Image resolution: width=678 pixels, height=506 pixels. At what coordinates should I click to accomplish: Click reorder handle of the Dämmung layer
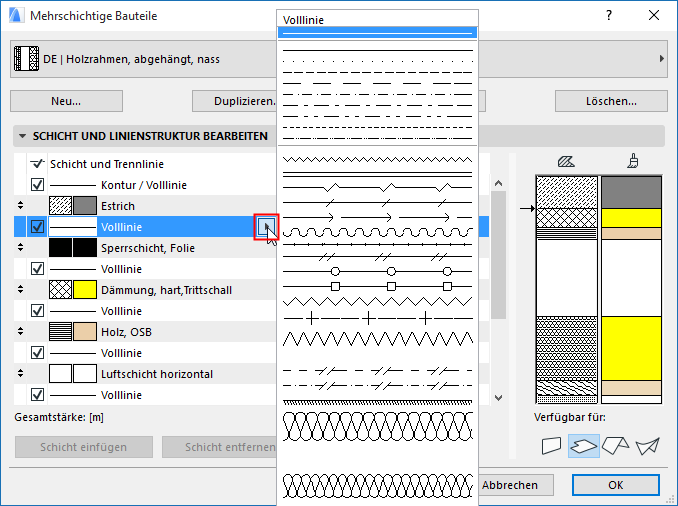point(20,289)
